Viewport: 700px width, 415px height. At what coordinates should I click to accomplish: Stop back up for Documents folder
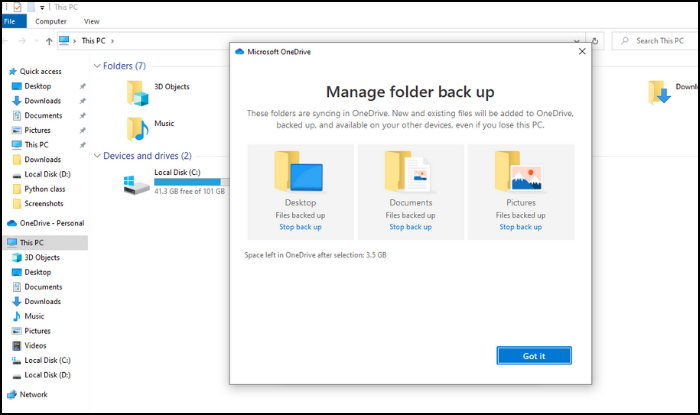410,227
